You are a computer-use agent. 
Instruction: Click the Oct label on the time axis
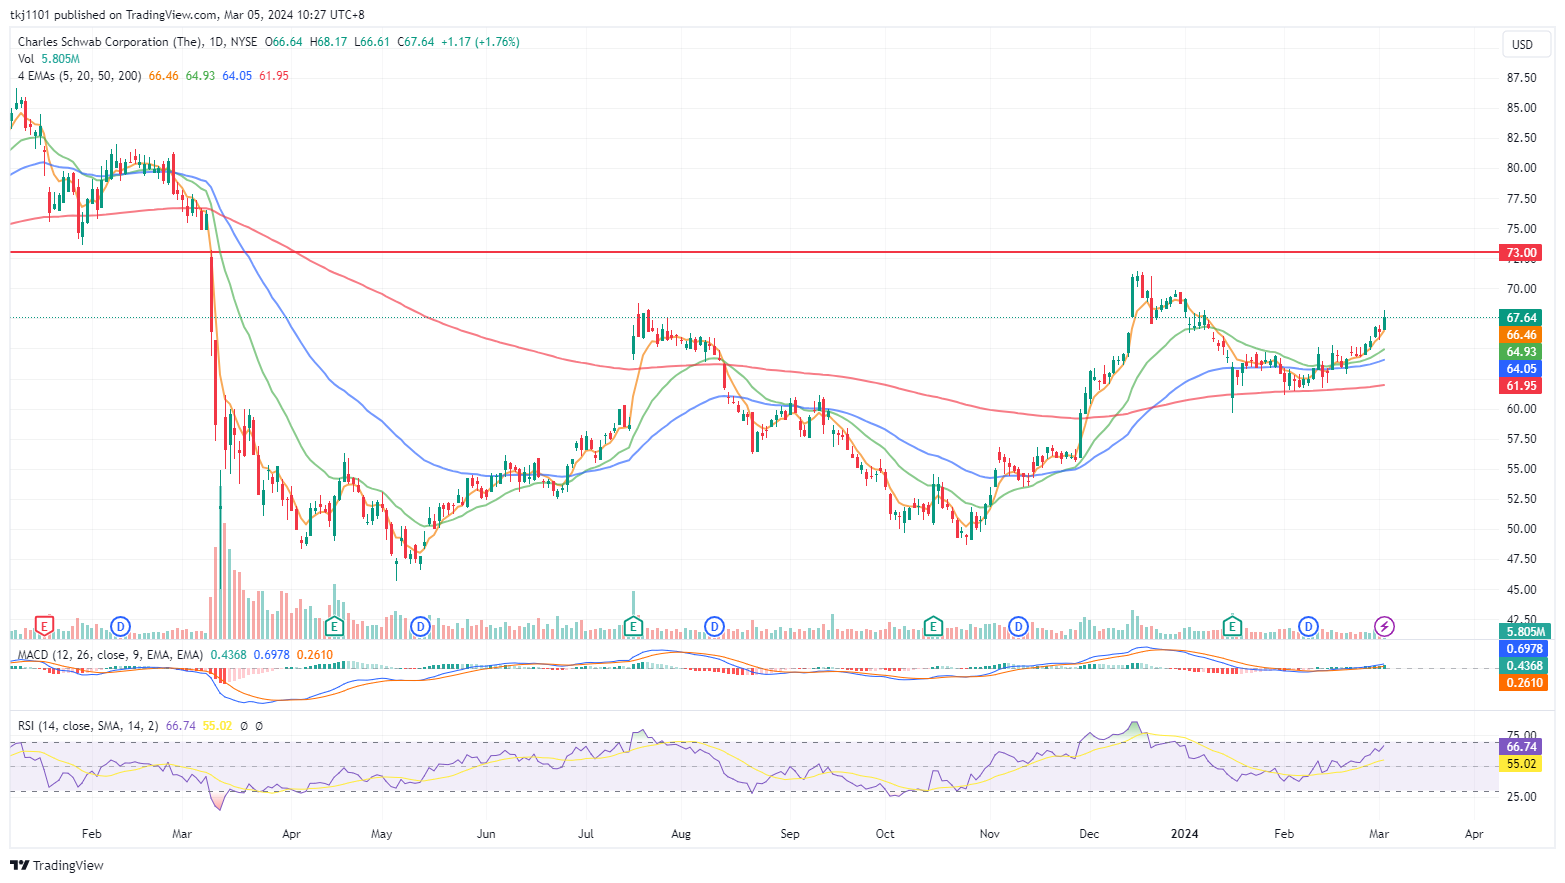[x=885, y=834]
